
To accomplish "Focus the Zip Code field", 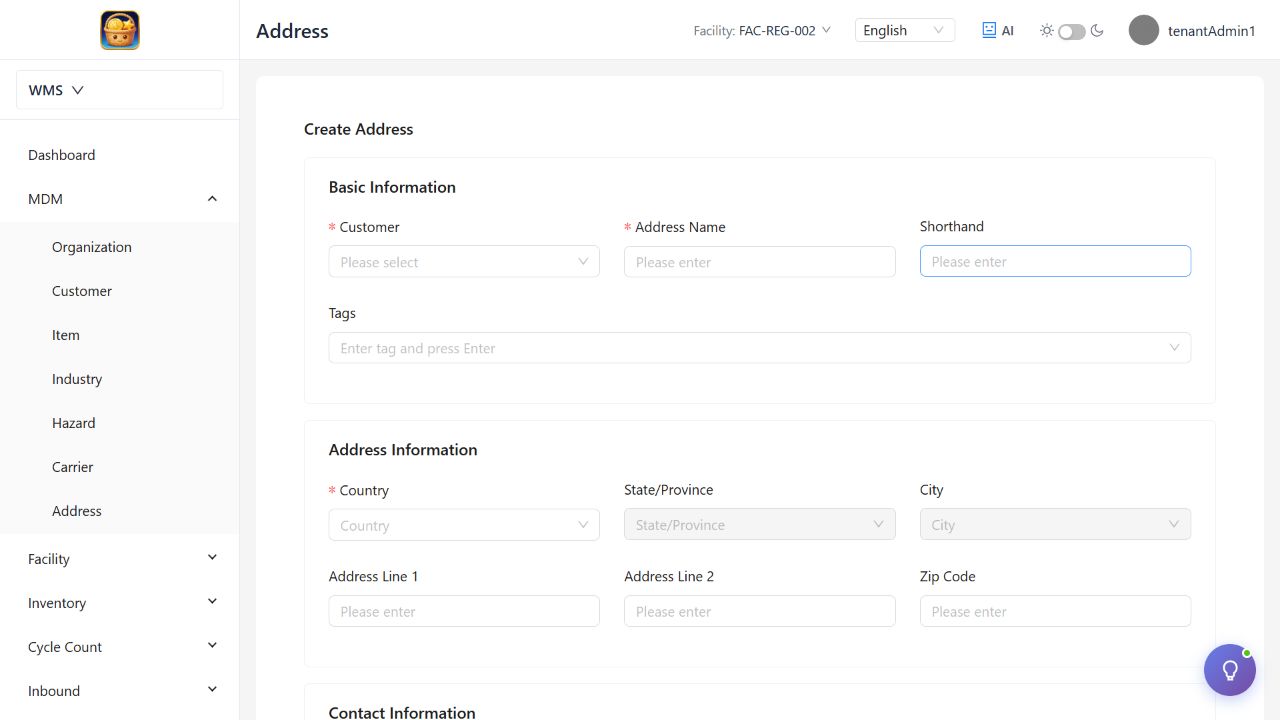I will point(1056,611).
